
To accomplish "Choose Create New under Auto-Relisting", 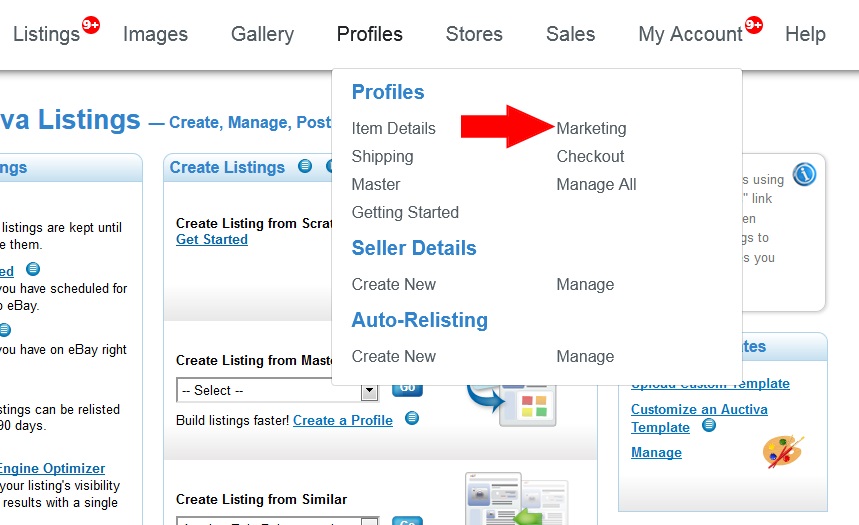I will tap(393, 356).
